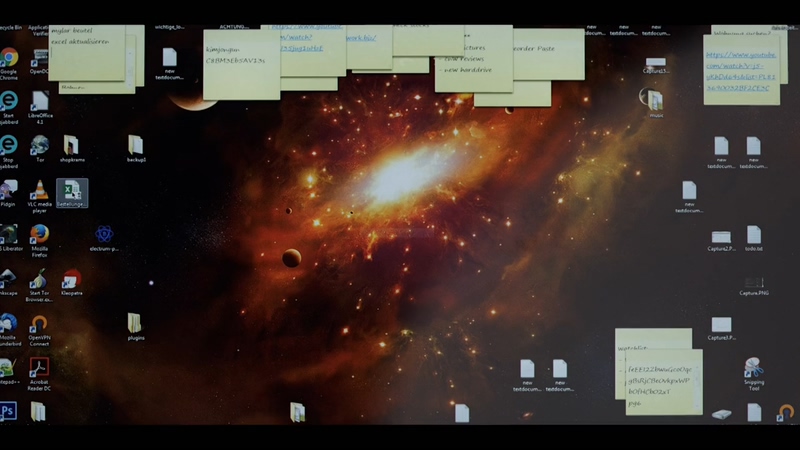The image size is (800, 450).
Task: Select the Capture2.P image file
Action: click(x=721, y=241)
